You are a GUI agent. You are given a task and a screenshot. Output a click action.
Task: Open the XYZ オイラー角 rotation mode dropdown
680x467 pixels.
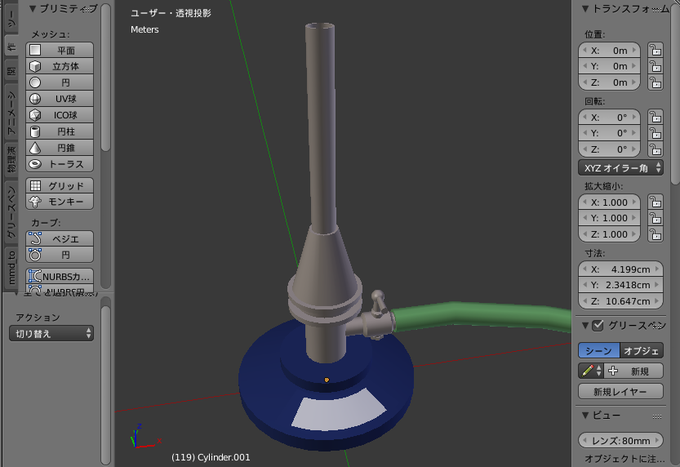[x=621, y=168]
